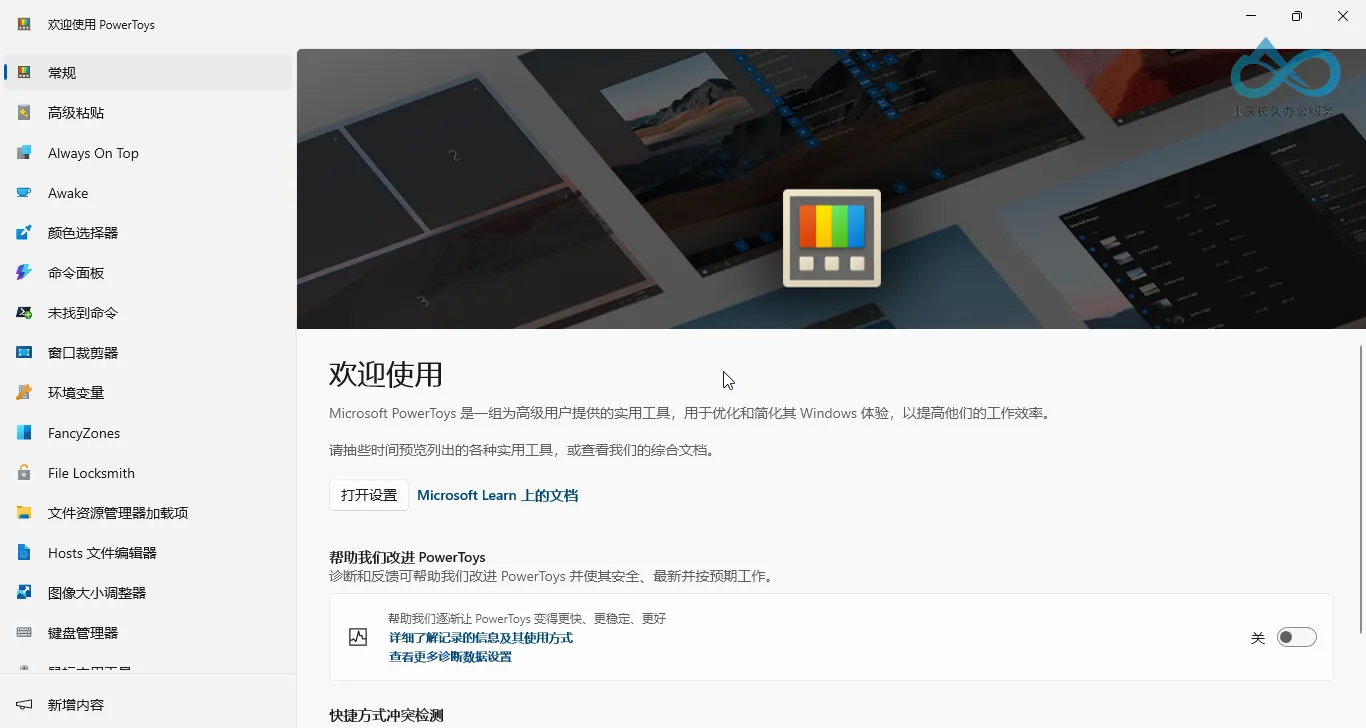Click the Environment Variables (环境变量) icon
Image resolution: width=1366 pixels, height=728 pixels.
[x=24, y=393]
